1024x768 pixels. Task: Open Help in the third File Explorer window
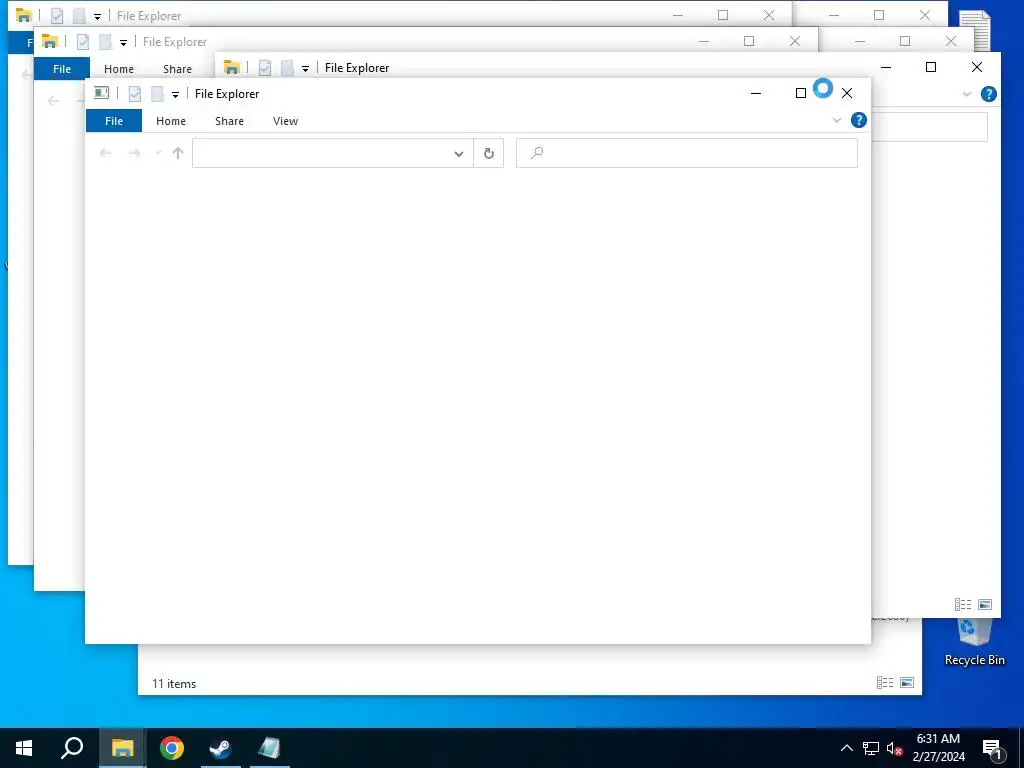(989, 94)
